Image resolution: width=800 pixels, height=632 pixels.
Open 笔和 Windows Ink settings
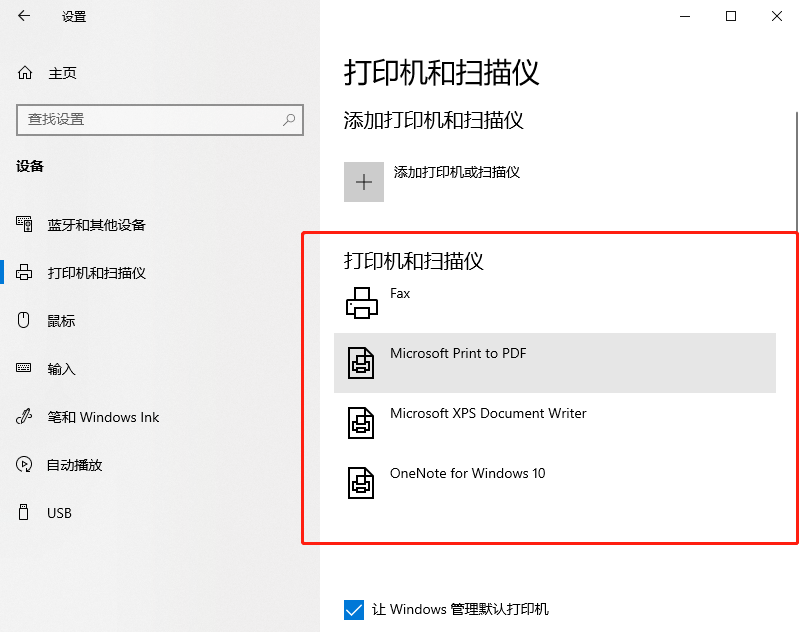(103, 417)
